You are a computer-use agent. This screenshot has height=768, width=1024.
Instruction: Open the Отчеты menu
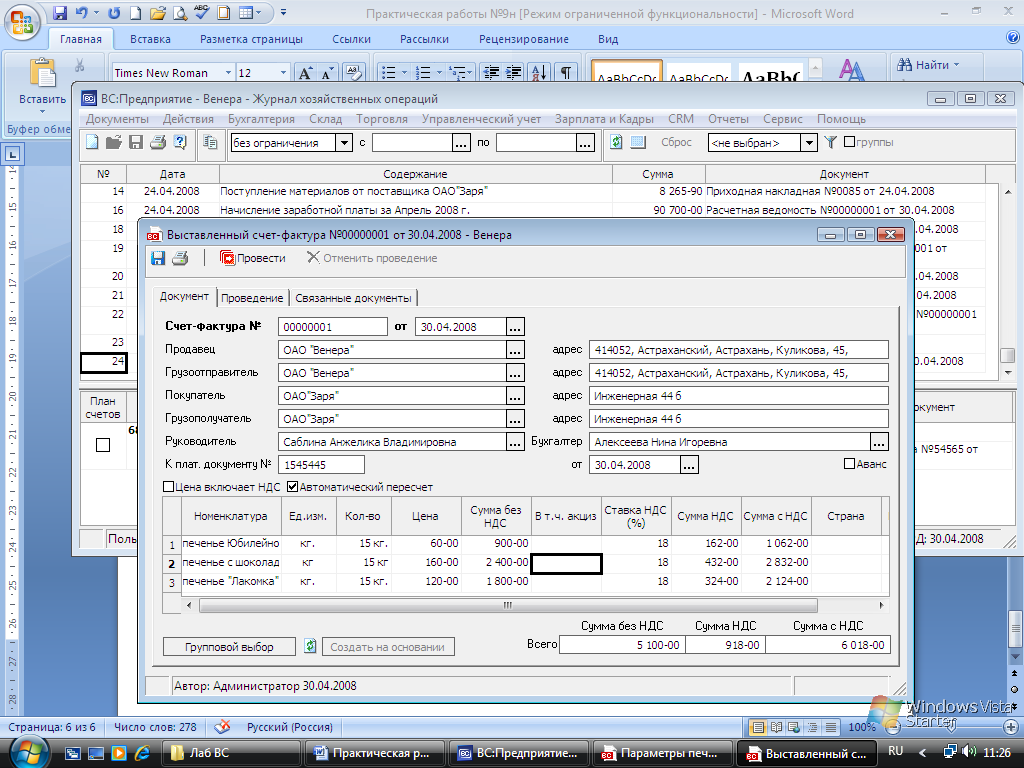[x=728, y=119]
